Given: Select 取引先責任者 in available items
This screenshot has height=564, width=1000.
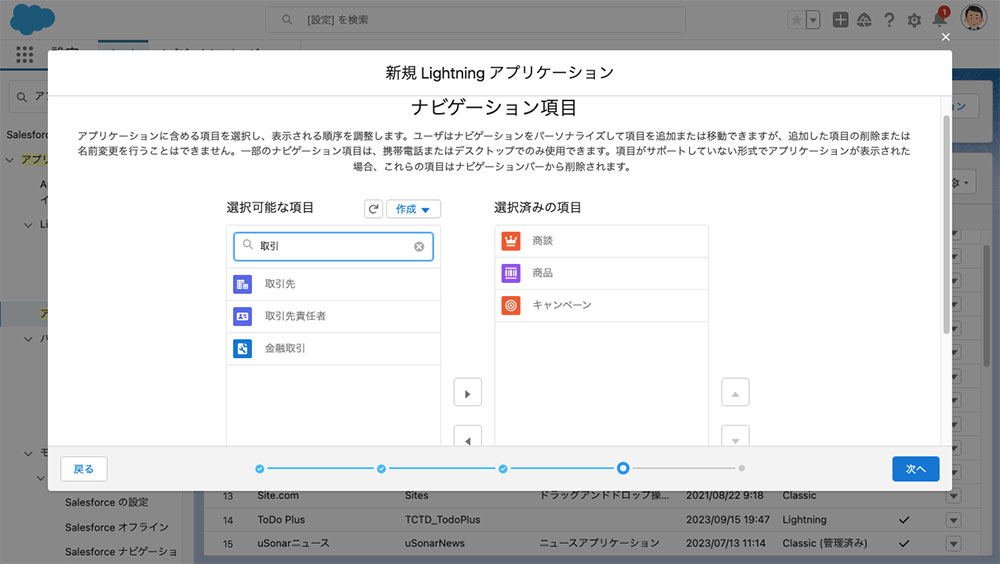Looking at the screenshot, I should coord(334,316).
